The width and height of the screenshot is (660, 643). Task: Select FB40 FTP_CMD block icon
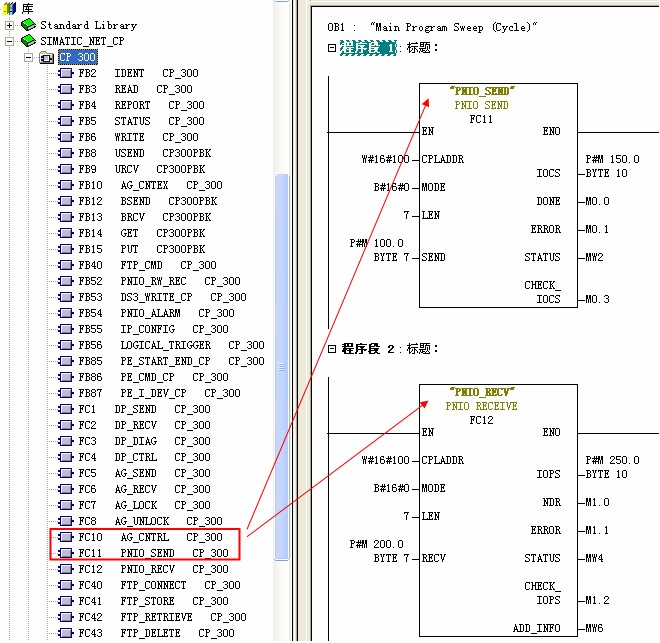pyautogui.click(x=66, y=265)
